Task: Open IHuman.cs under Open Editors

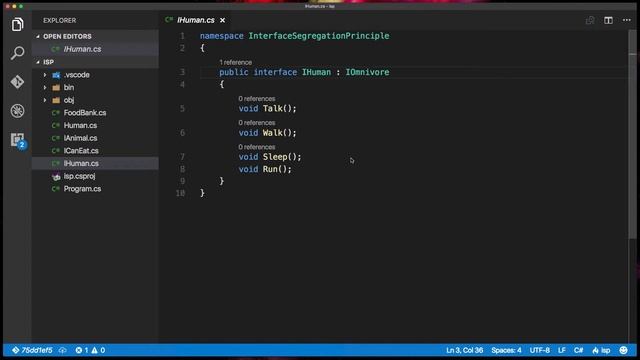Action: pyautogui.click(x=96, y=49)
